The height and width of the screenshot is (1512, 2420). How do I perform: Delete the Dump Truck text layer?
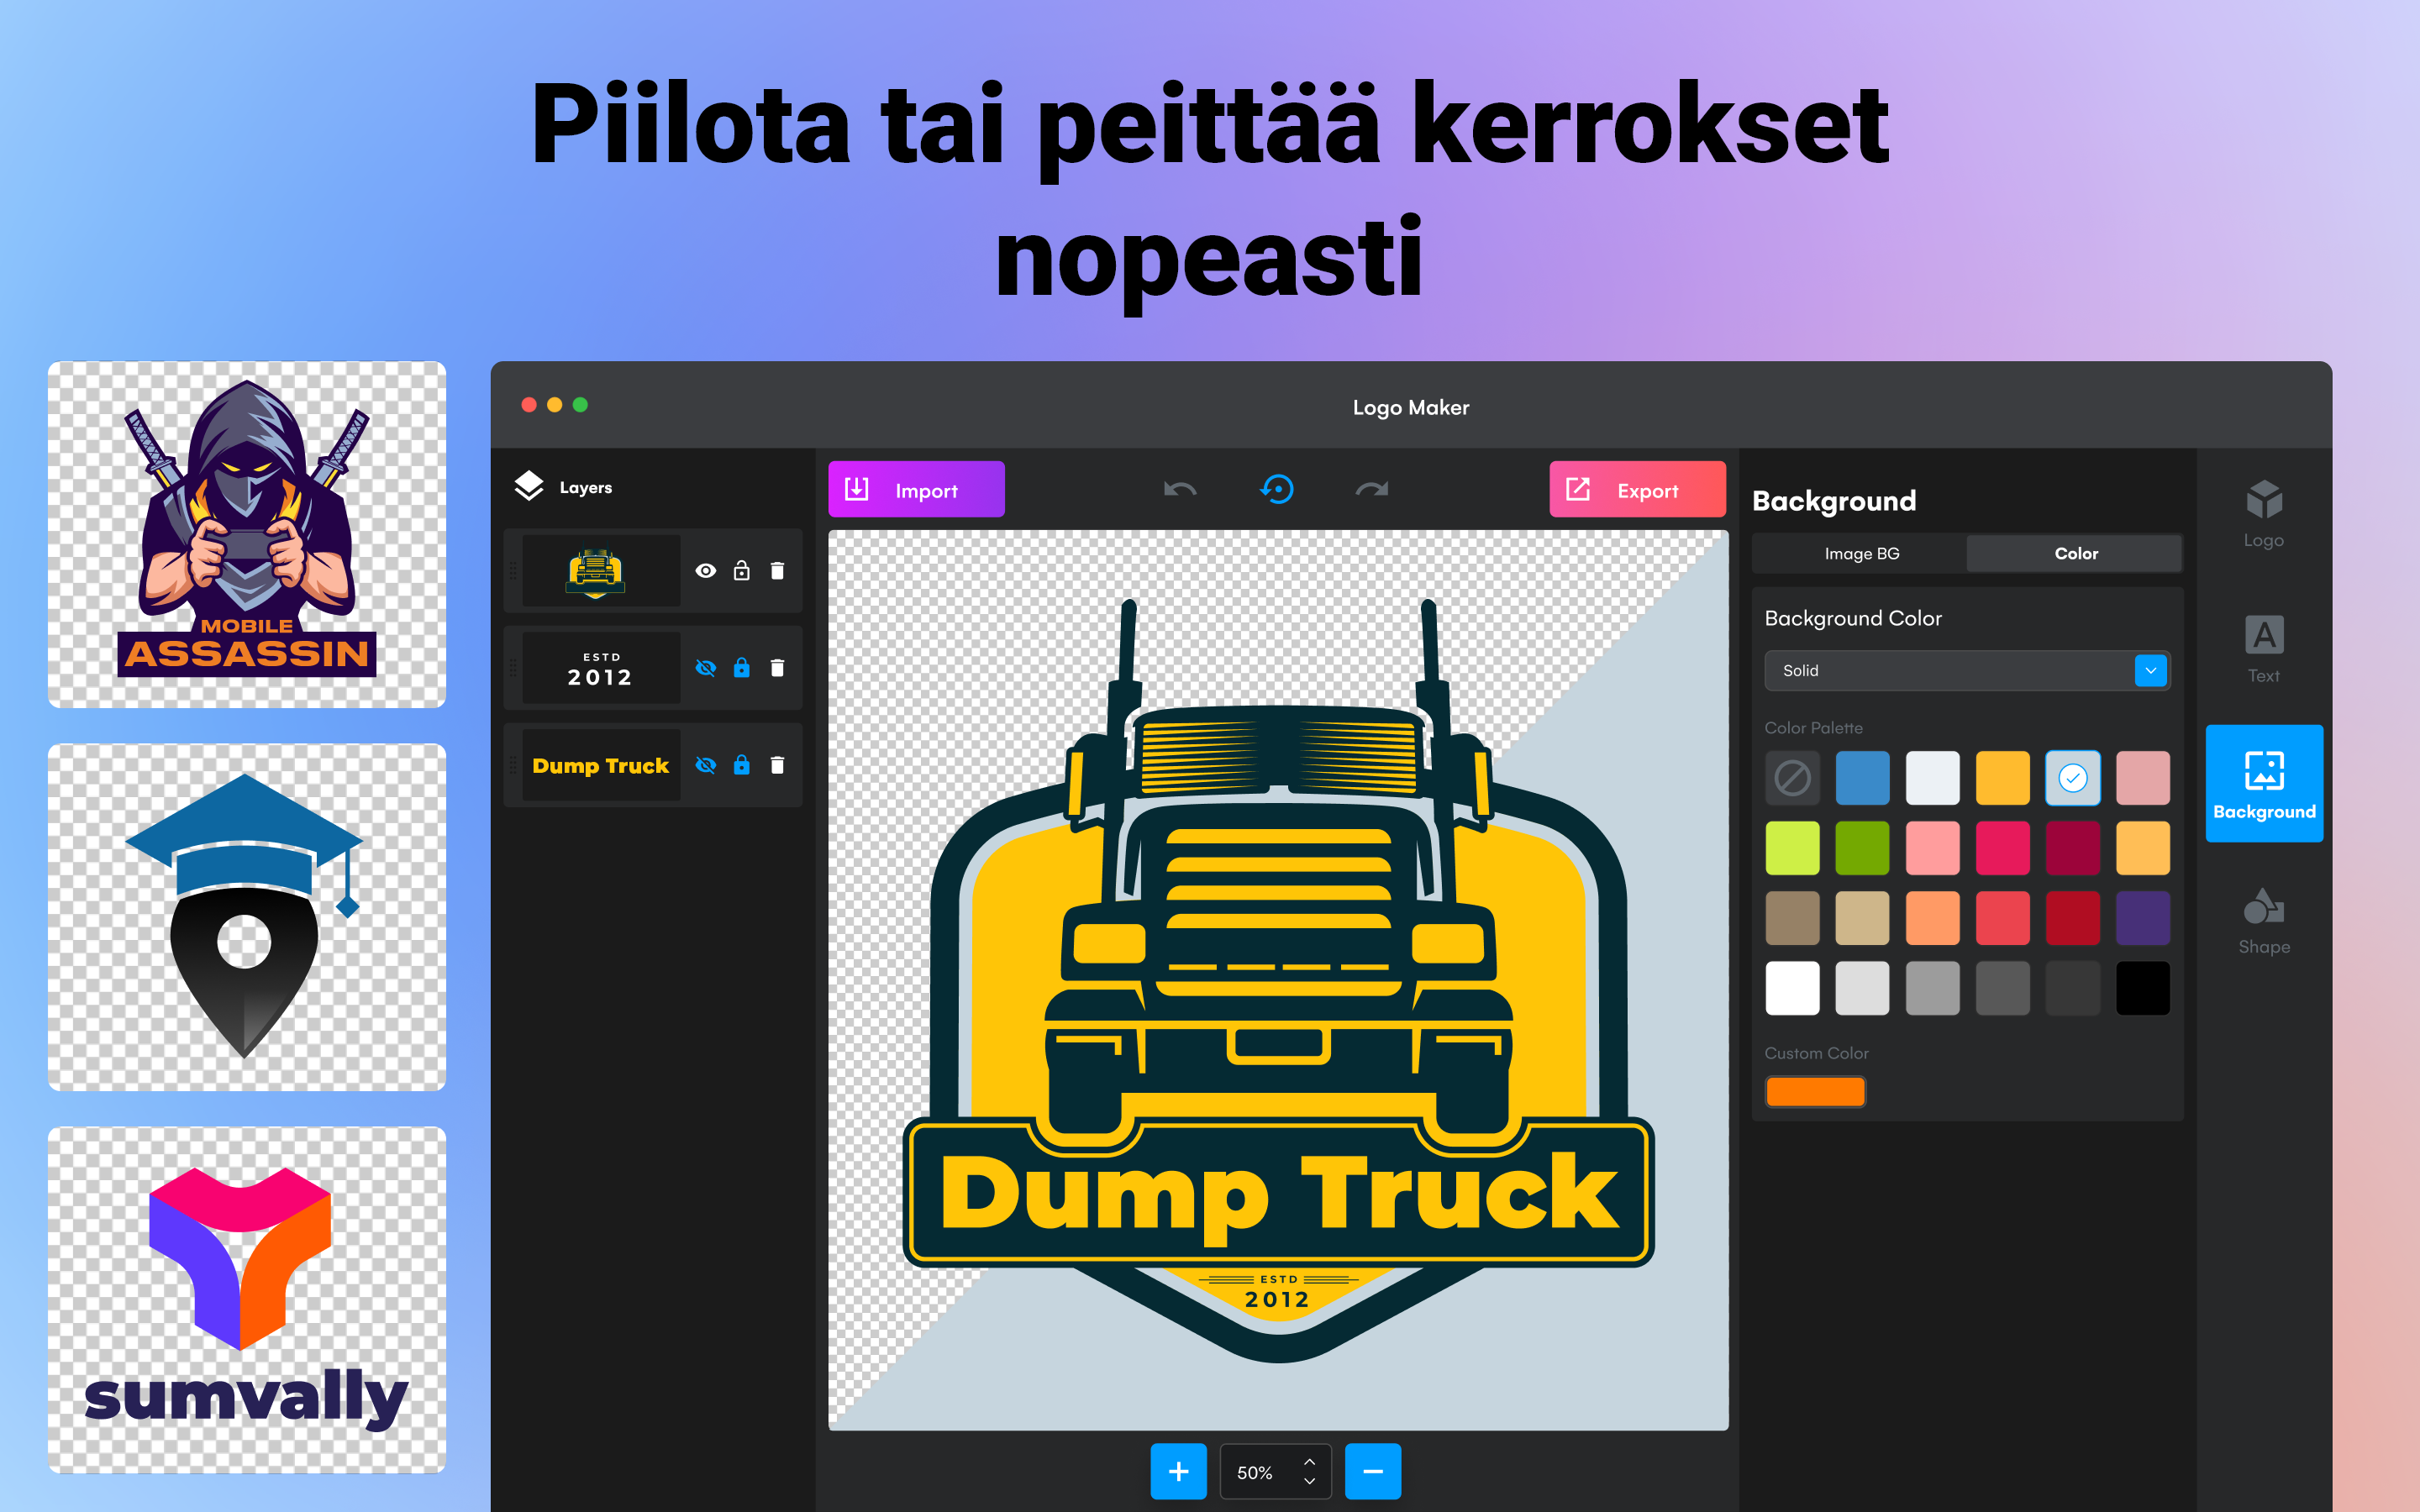tap(777, 765)
